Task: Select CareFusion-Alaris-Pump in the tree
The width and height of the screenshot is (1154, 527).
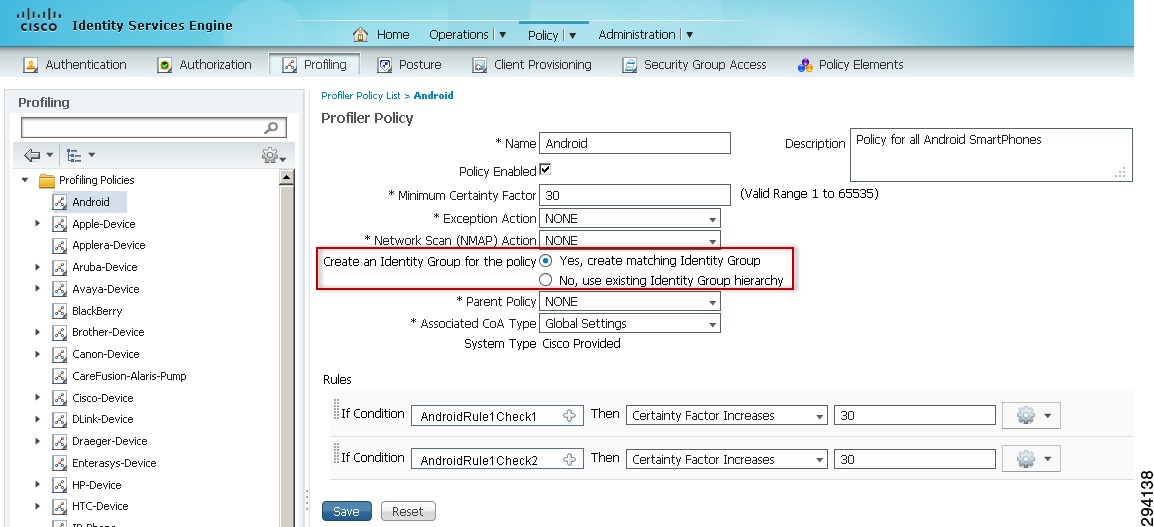Action: click(x=129, y=376)
